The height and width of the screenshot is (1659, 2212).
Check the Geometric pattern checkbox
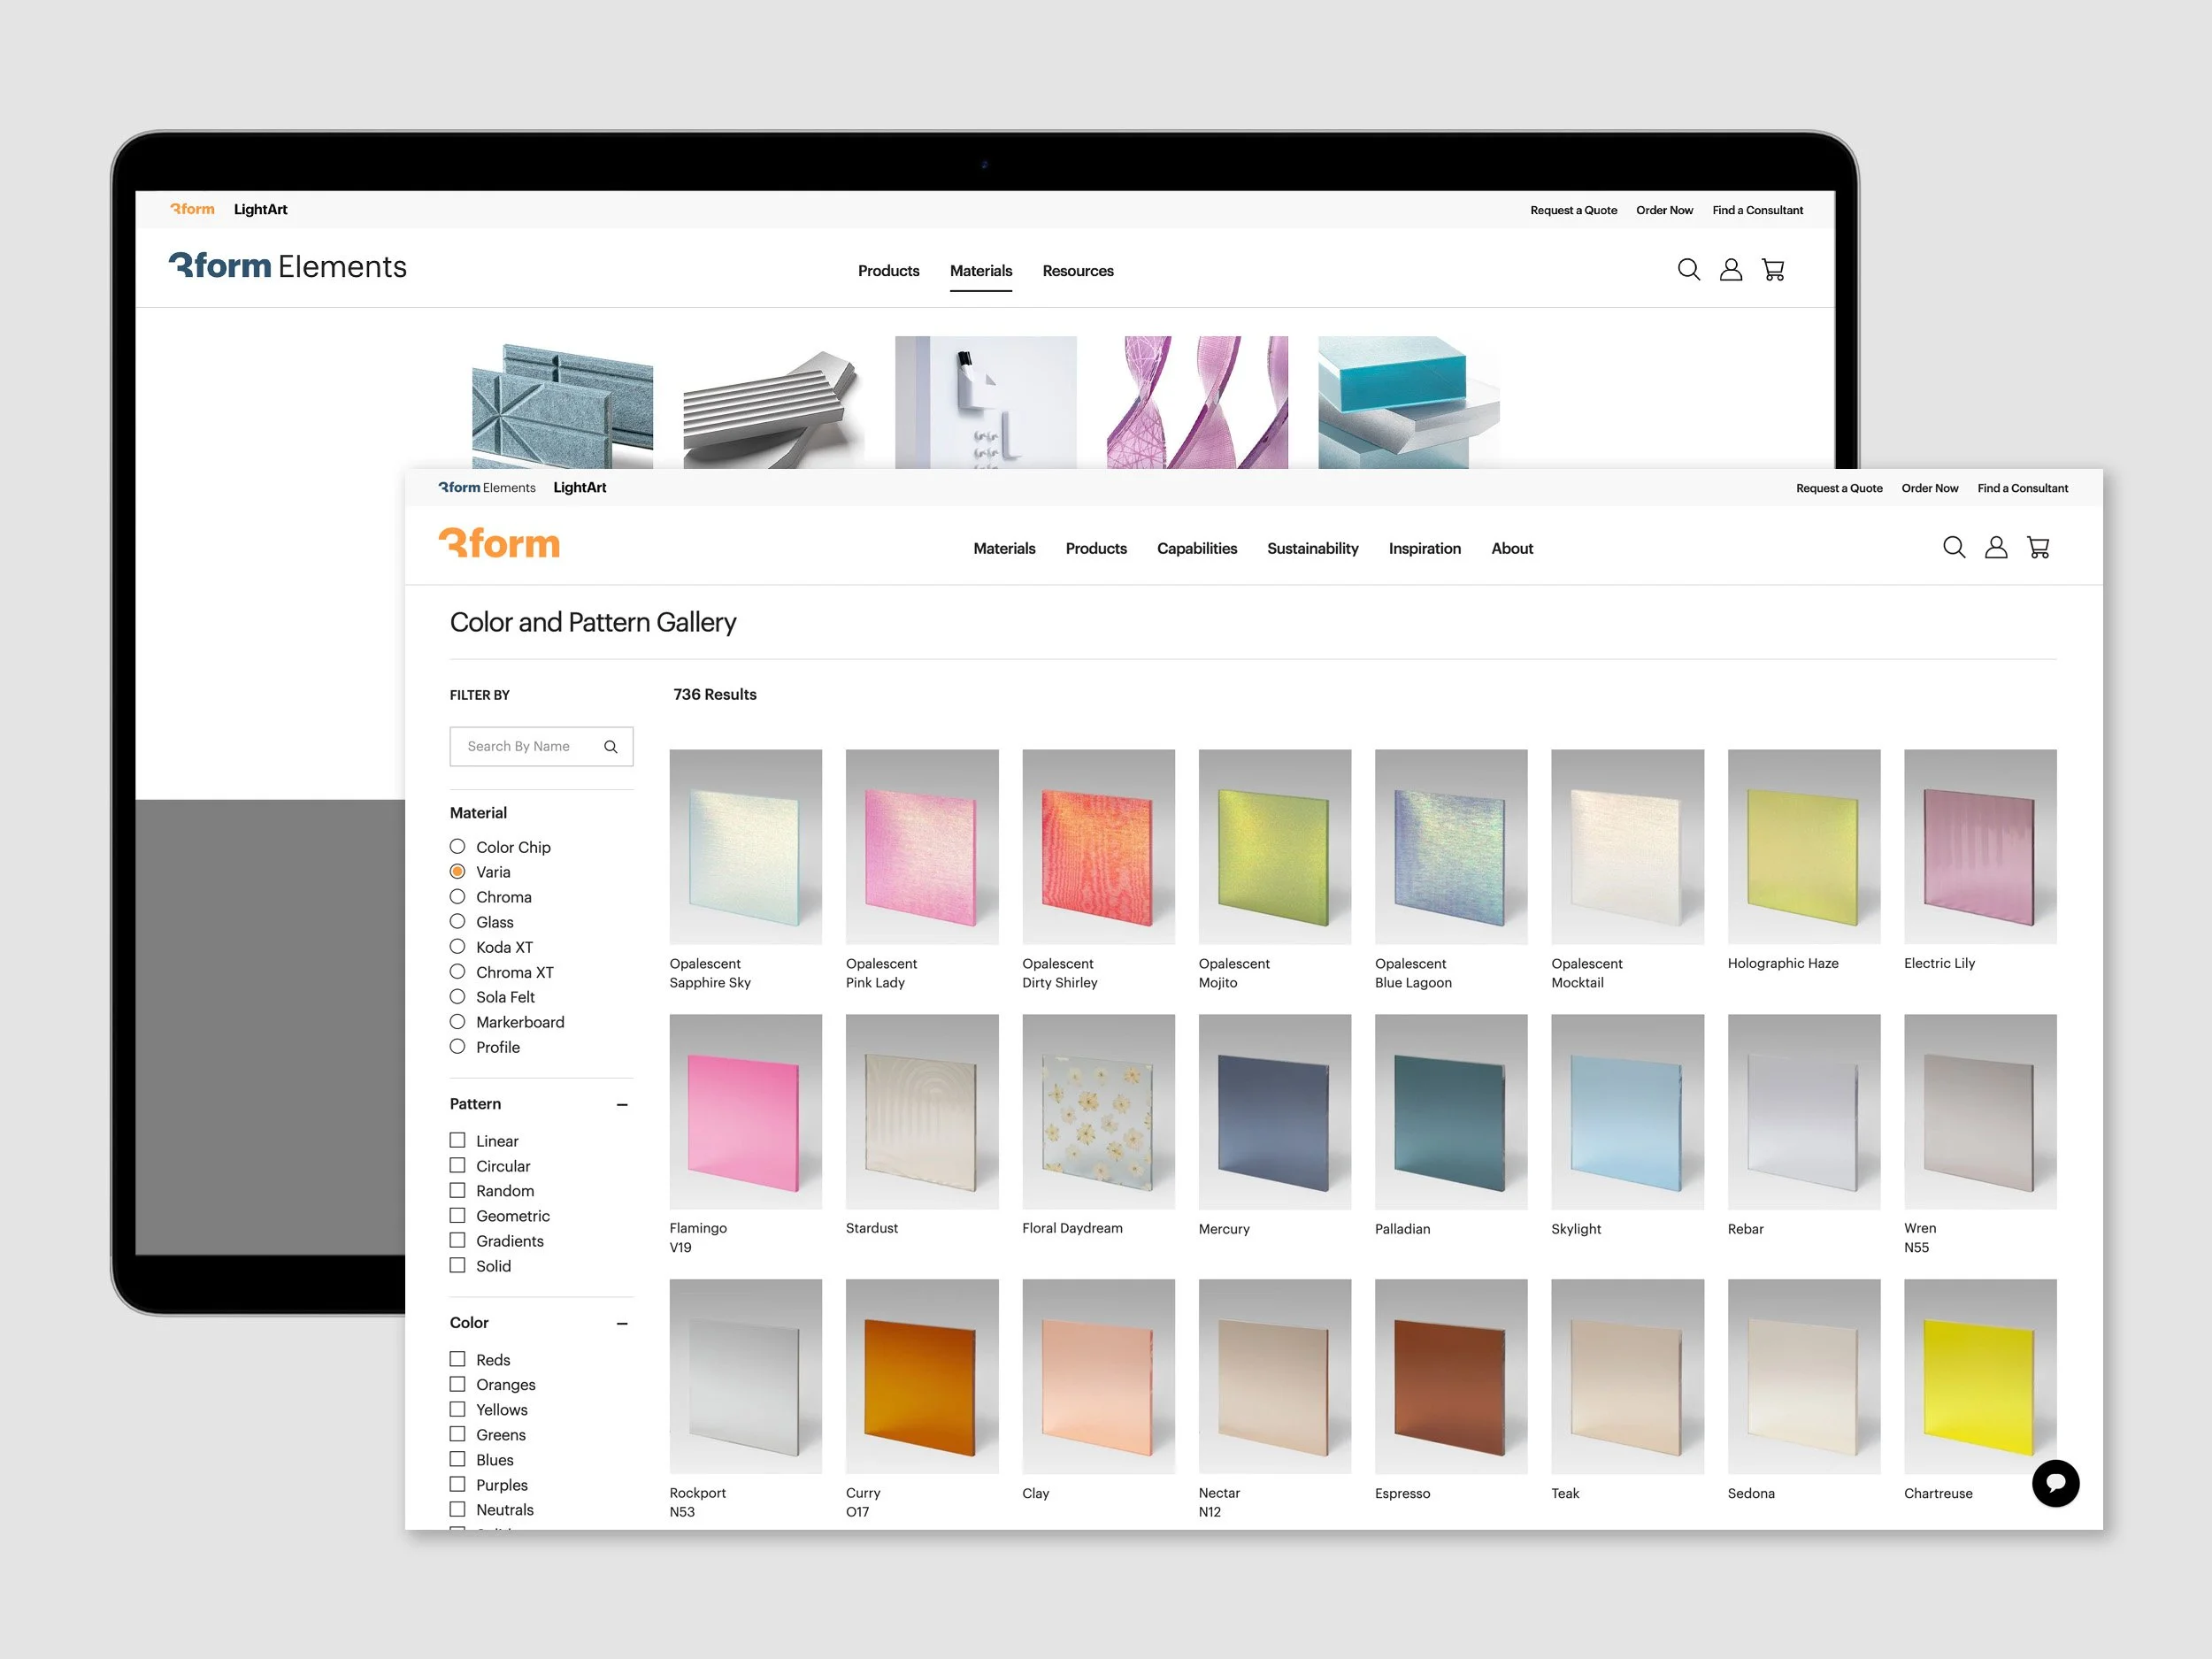[x=457, y=1215]
